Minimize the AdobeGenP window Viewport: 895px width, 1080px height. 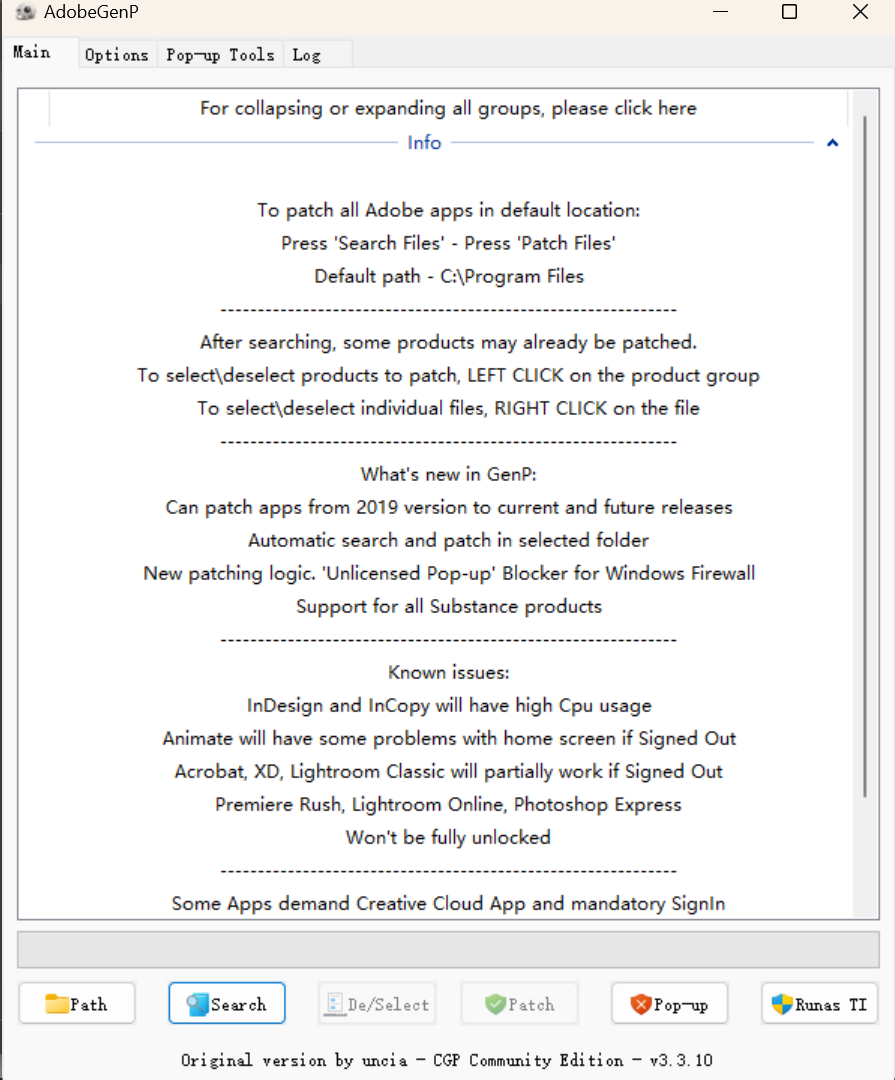(x=719, y=13)
